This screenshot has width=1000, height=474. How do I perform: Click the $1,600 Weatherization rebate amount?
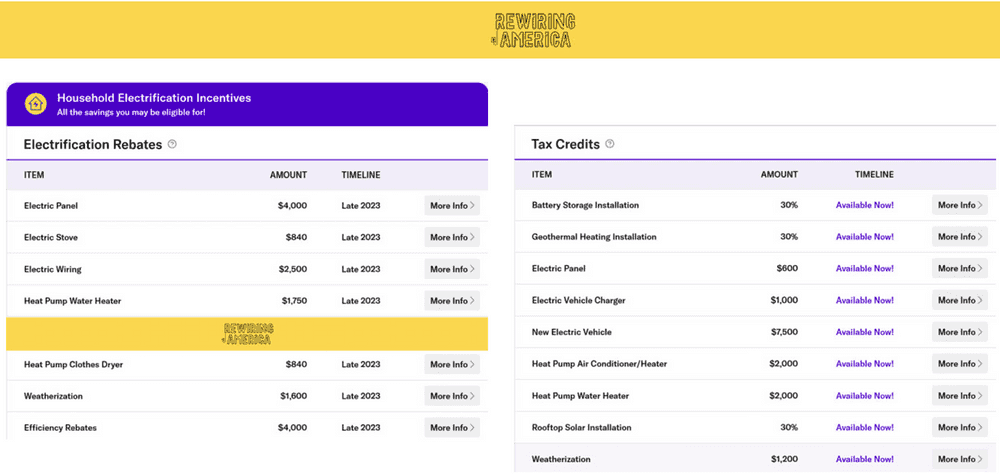pos(293,396)
